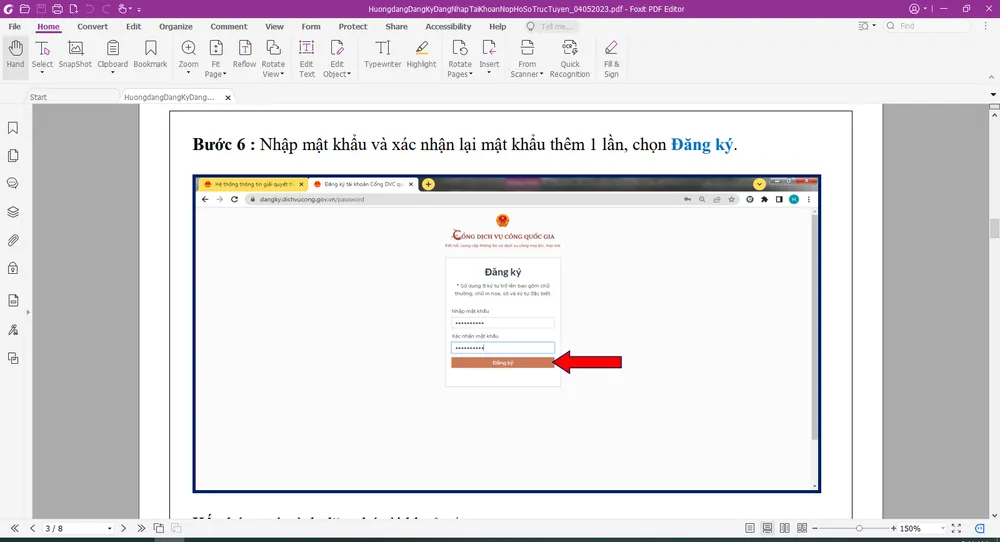
Task: Click the SnapShot tool
Action: click(75, 54)
